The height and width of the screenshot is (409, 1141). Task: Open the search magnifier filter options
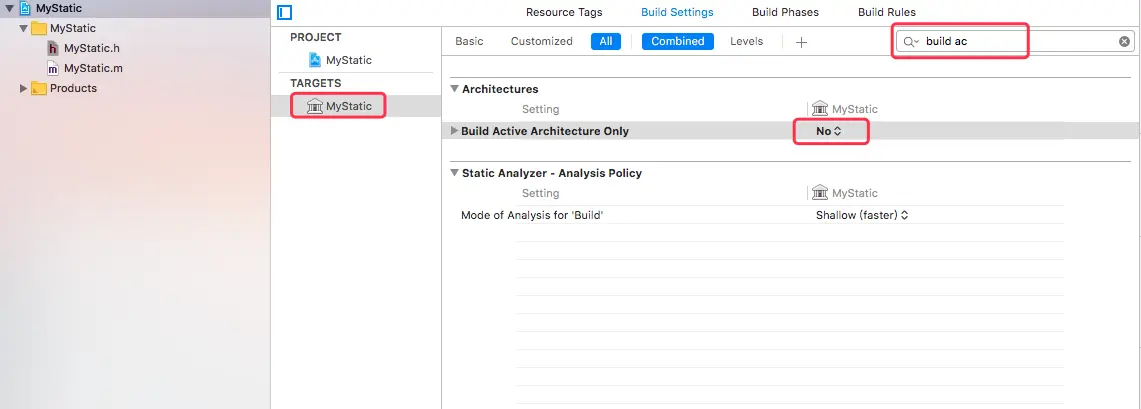pos(911,41)
